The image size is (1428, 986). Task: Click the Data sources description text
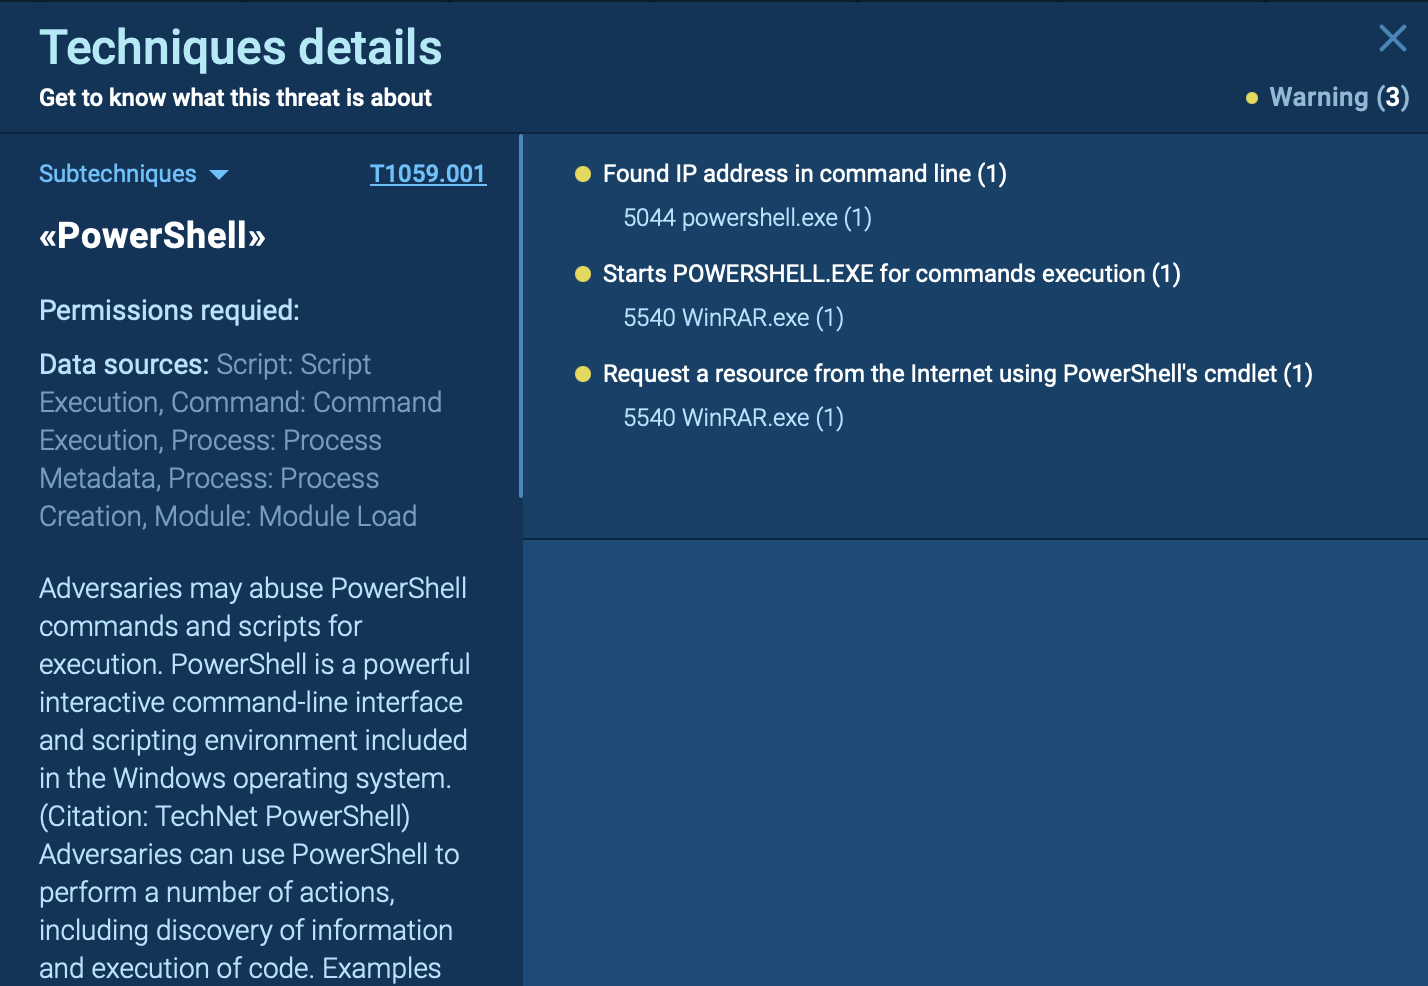pyautogui.click(x=240, y=440)
